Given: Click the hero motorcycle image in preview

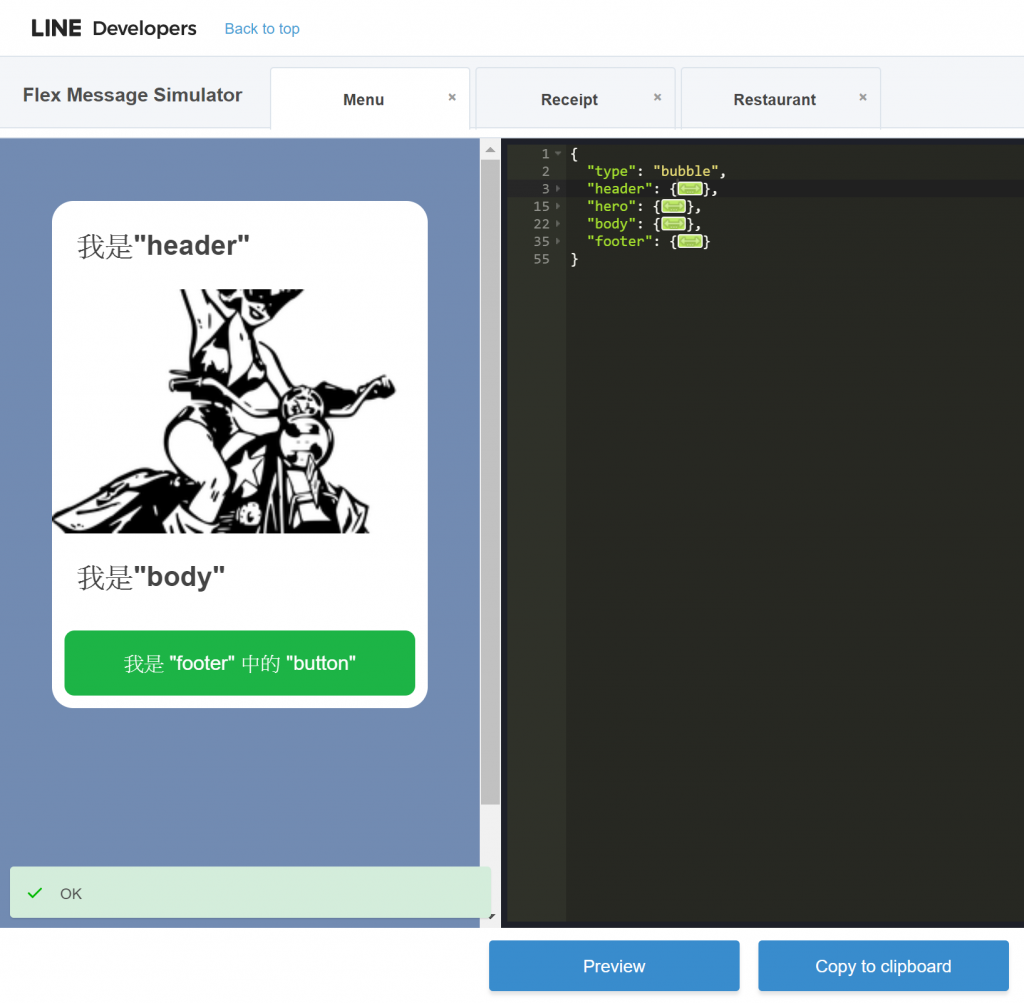Looking at the screenshot, I should coord(240,411).
